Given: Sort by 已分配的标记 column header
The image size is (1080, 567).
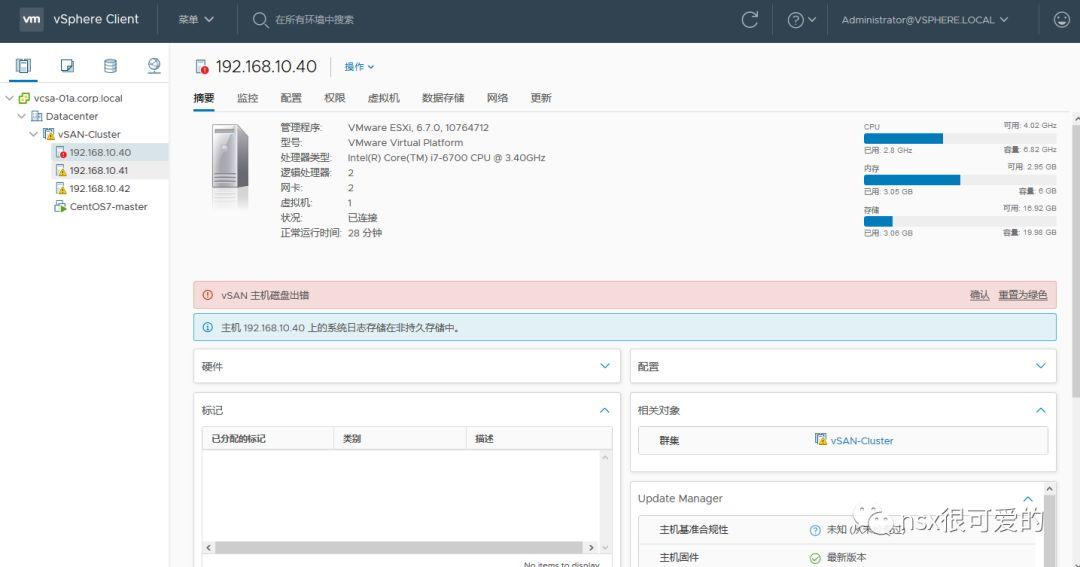Looking at the screenshot, I should 268,438.
